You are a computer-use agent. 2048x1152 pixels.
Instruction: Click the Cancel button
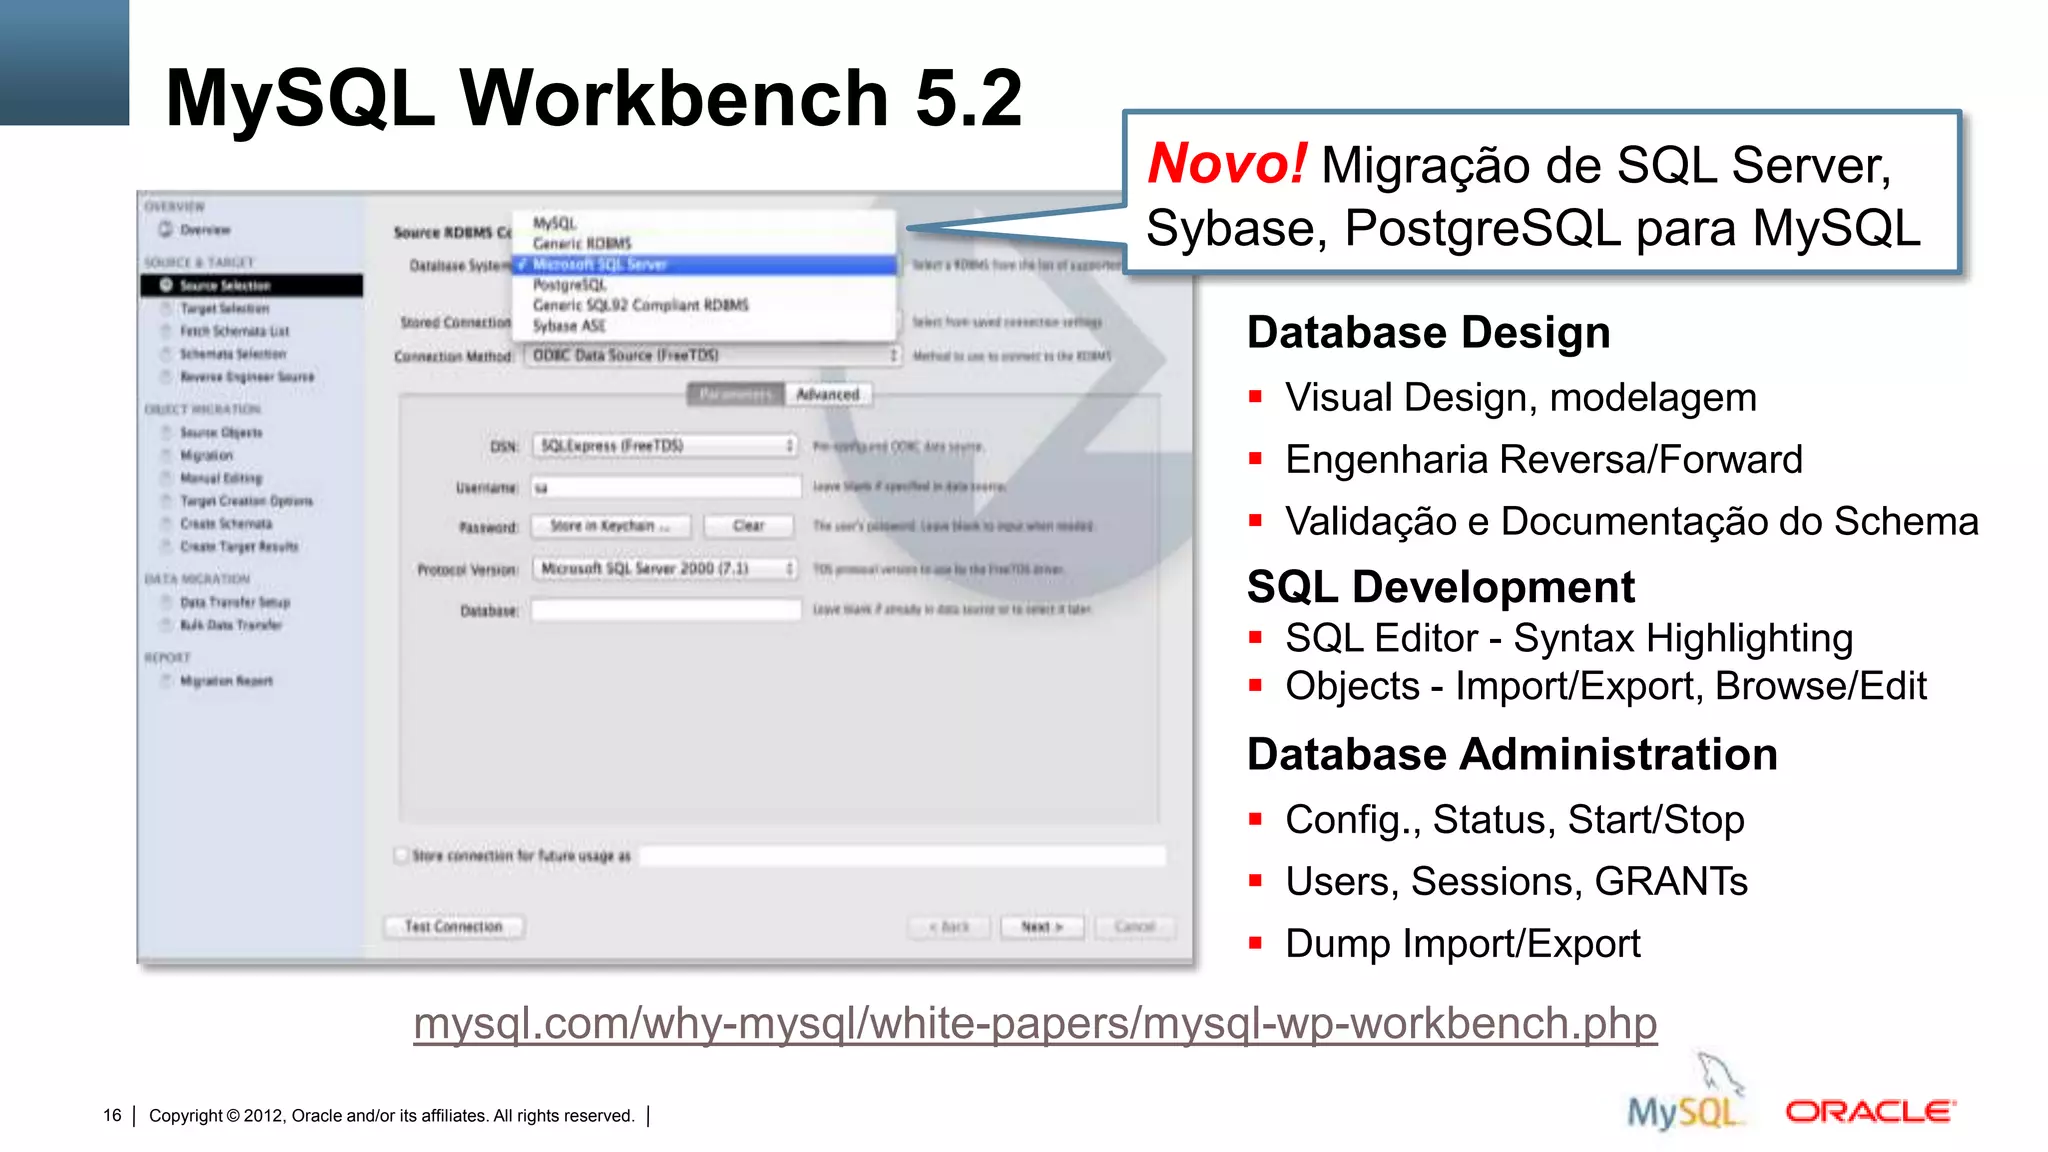1135,927
